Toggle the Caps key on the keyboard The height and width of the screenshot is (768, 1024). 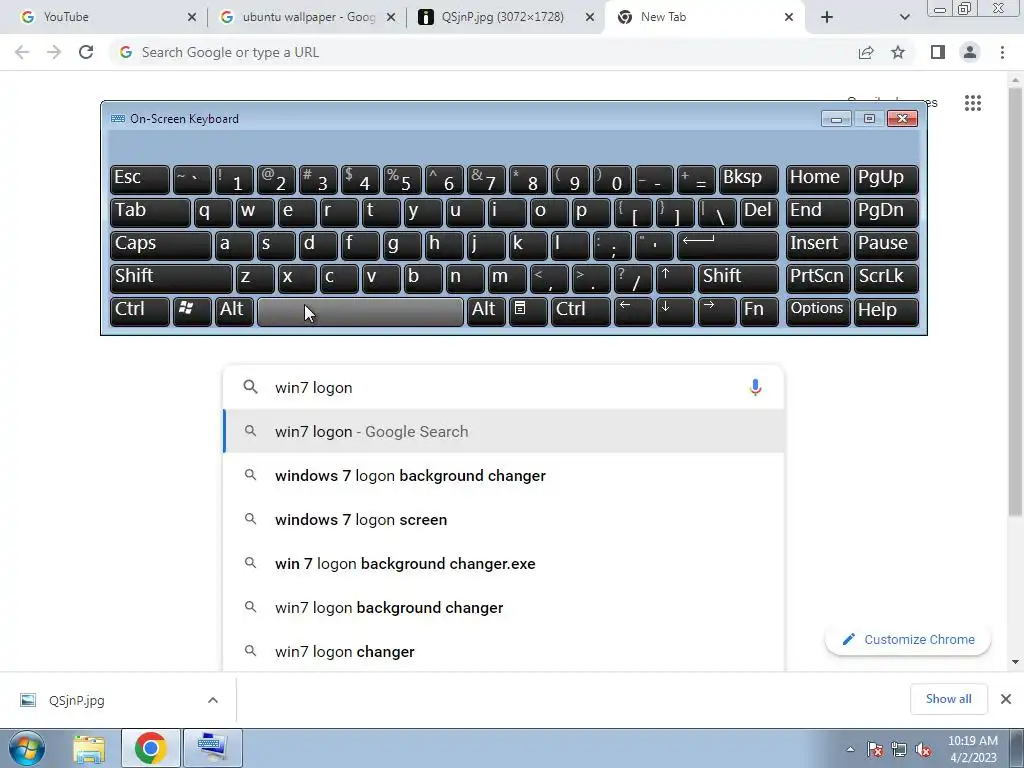(x=161, y=246)
